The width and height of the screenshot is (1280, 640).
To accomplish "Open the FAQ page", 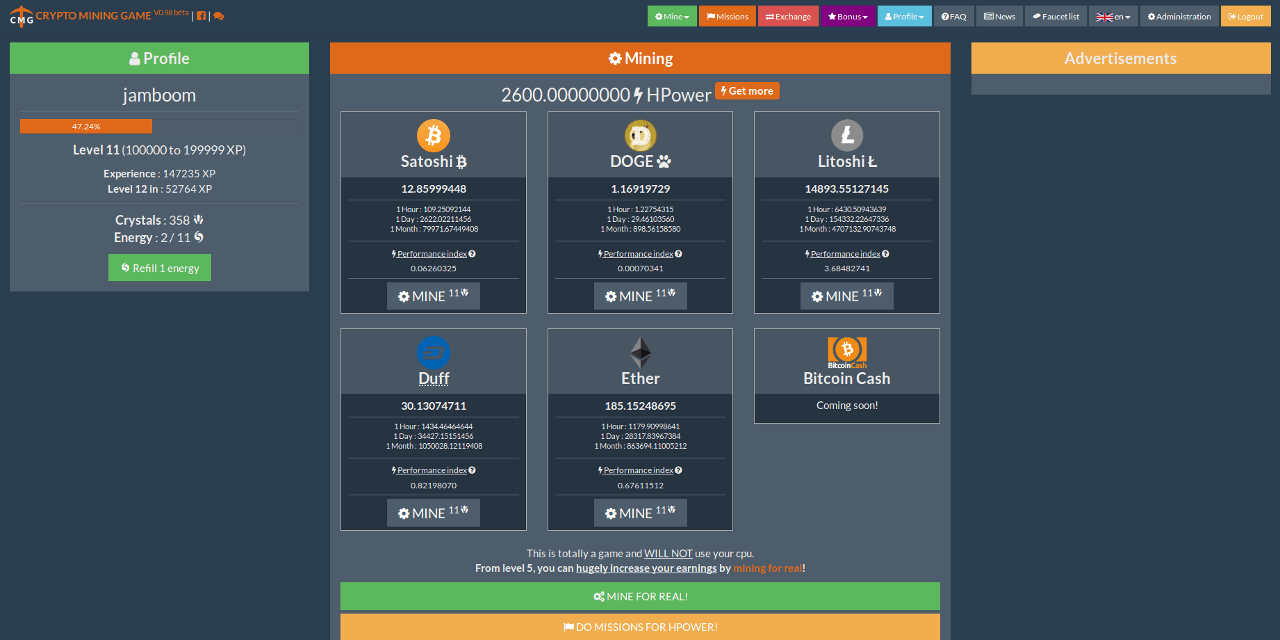I will click(954, 16).
